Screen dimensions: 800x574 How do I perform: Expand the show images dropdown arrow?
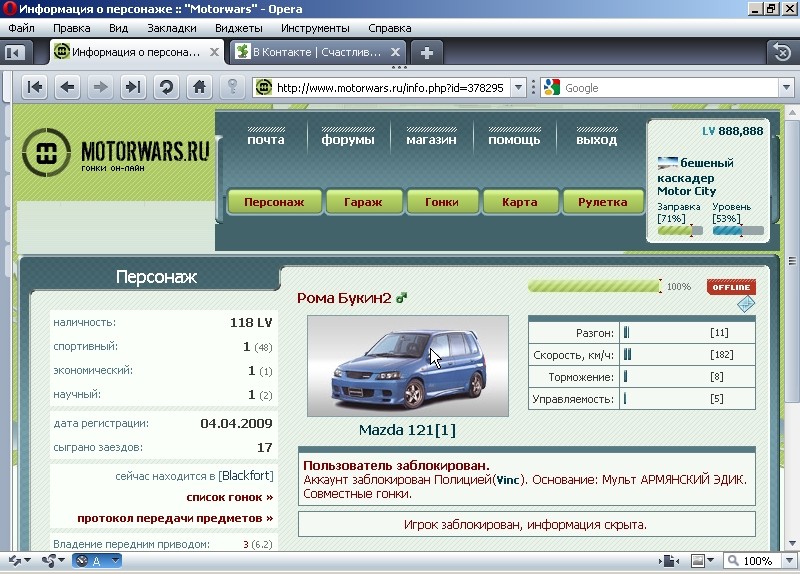pos(710,561)
